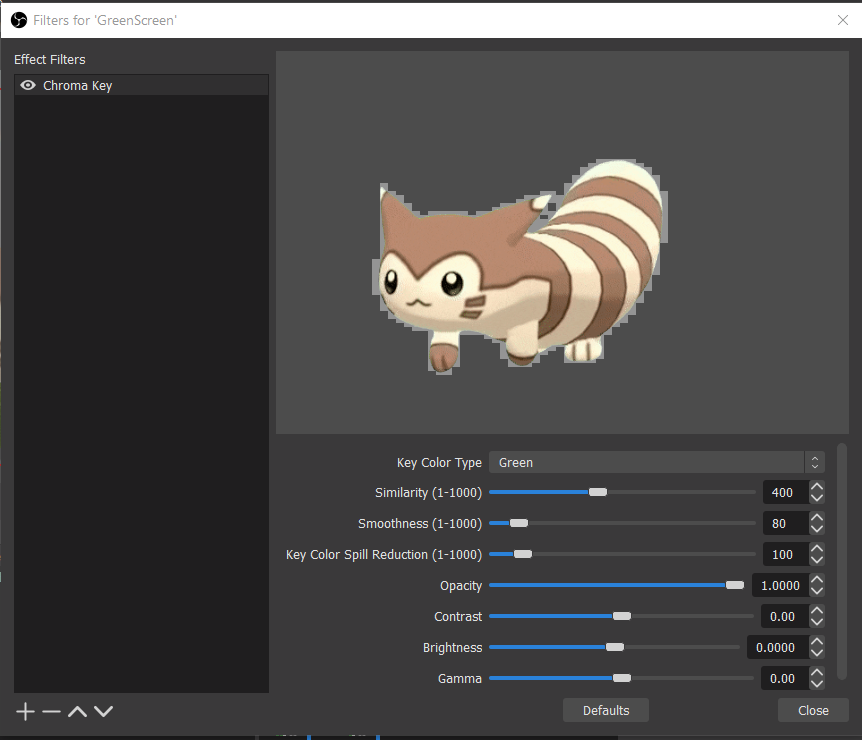Image resolution: width=862 pixels, height=740 pixels.
Task: Increase Smoothness with the up stepper arrow
Action: click(x=817, y=517)
